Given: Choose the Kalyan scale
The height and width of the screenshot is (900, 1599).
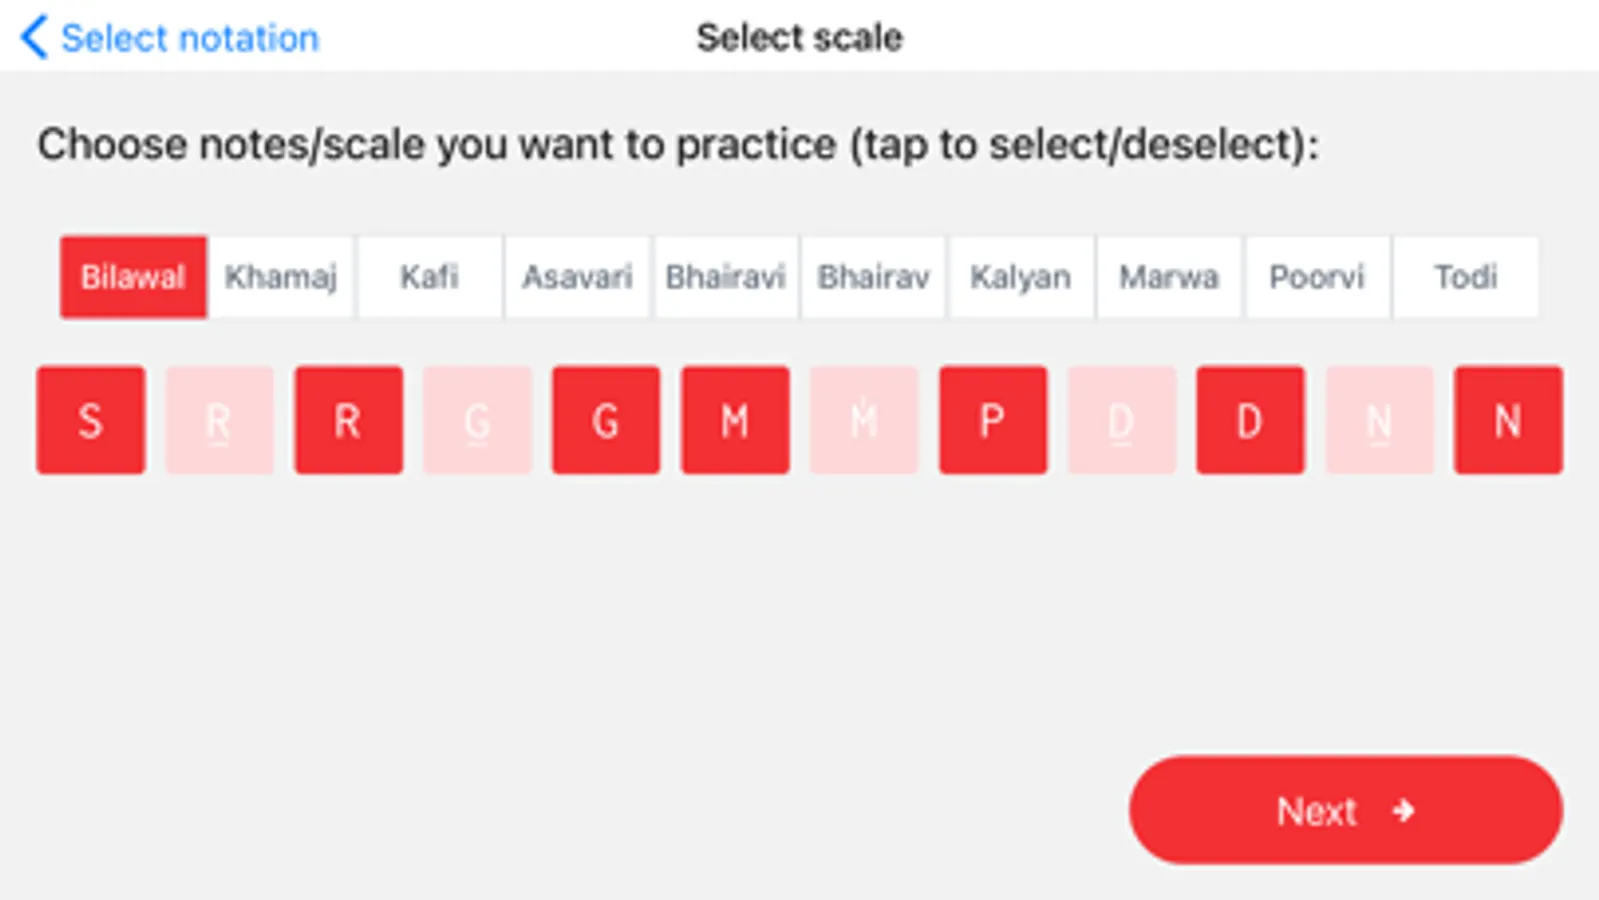Looking at the screenshot, I should (x=1020, y=277).
